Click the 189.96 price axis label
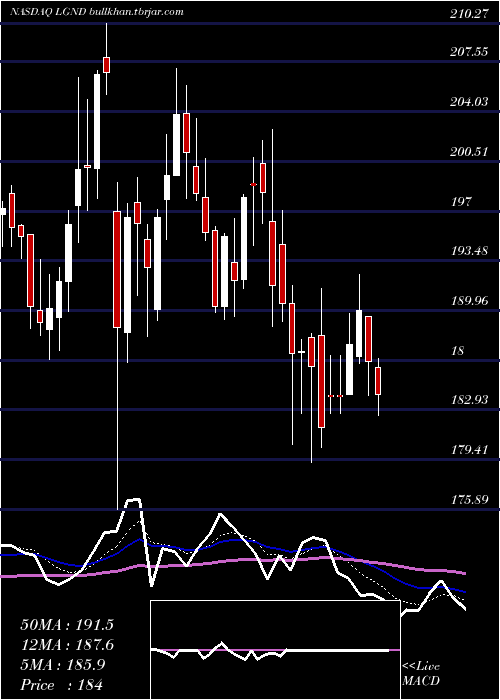Screen dimensions: 500x700 tap(468, 301)
